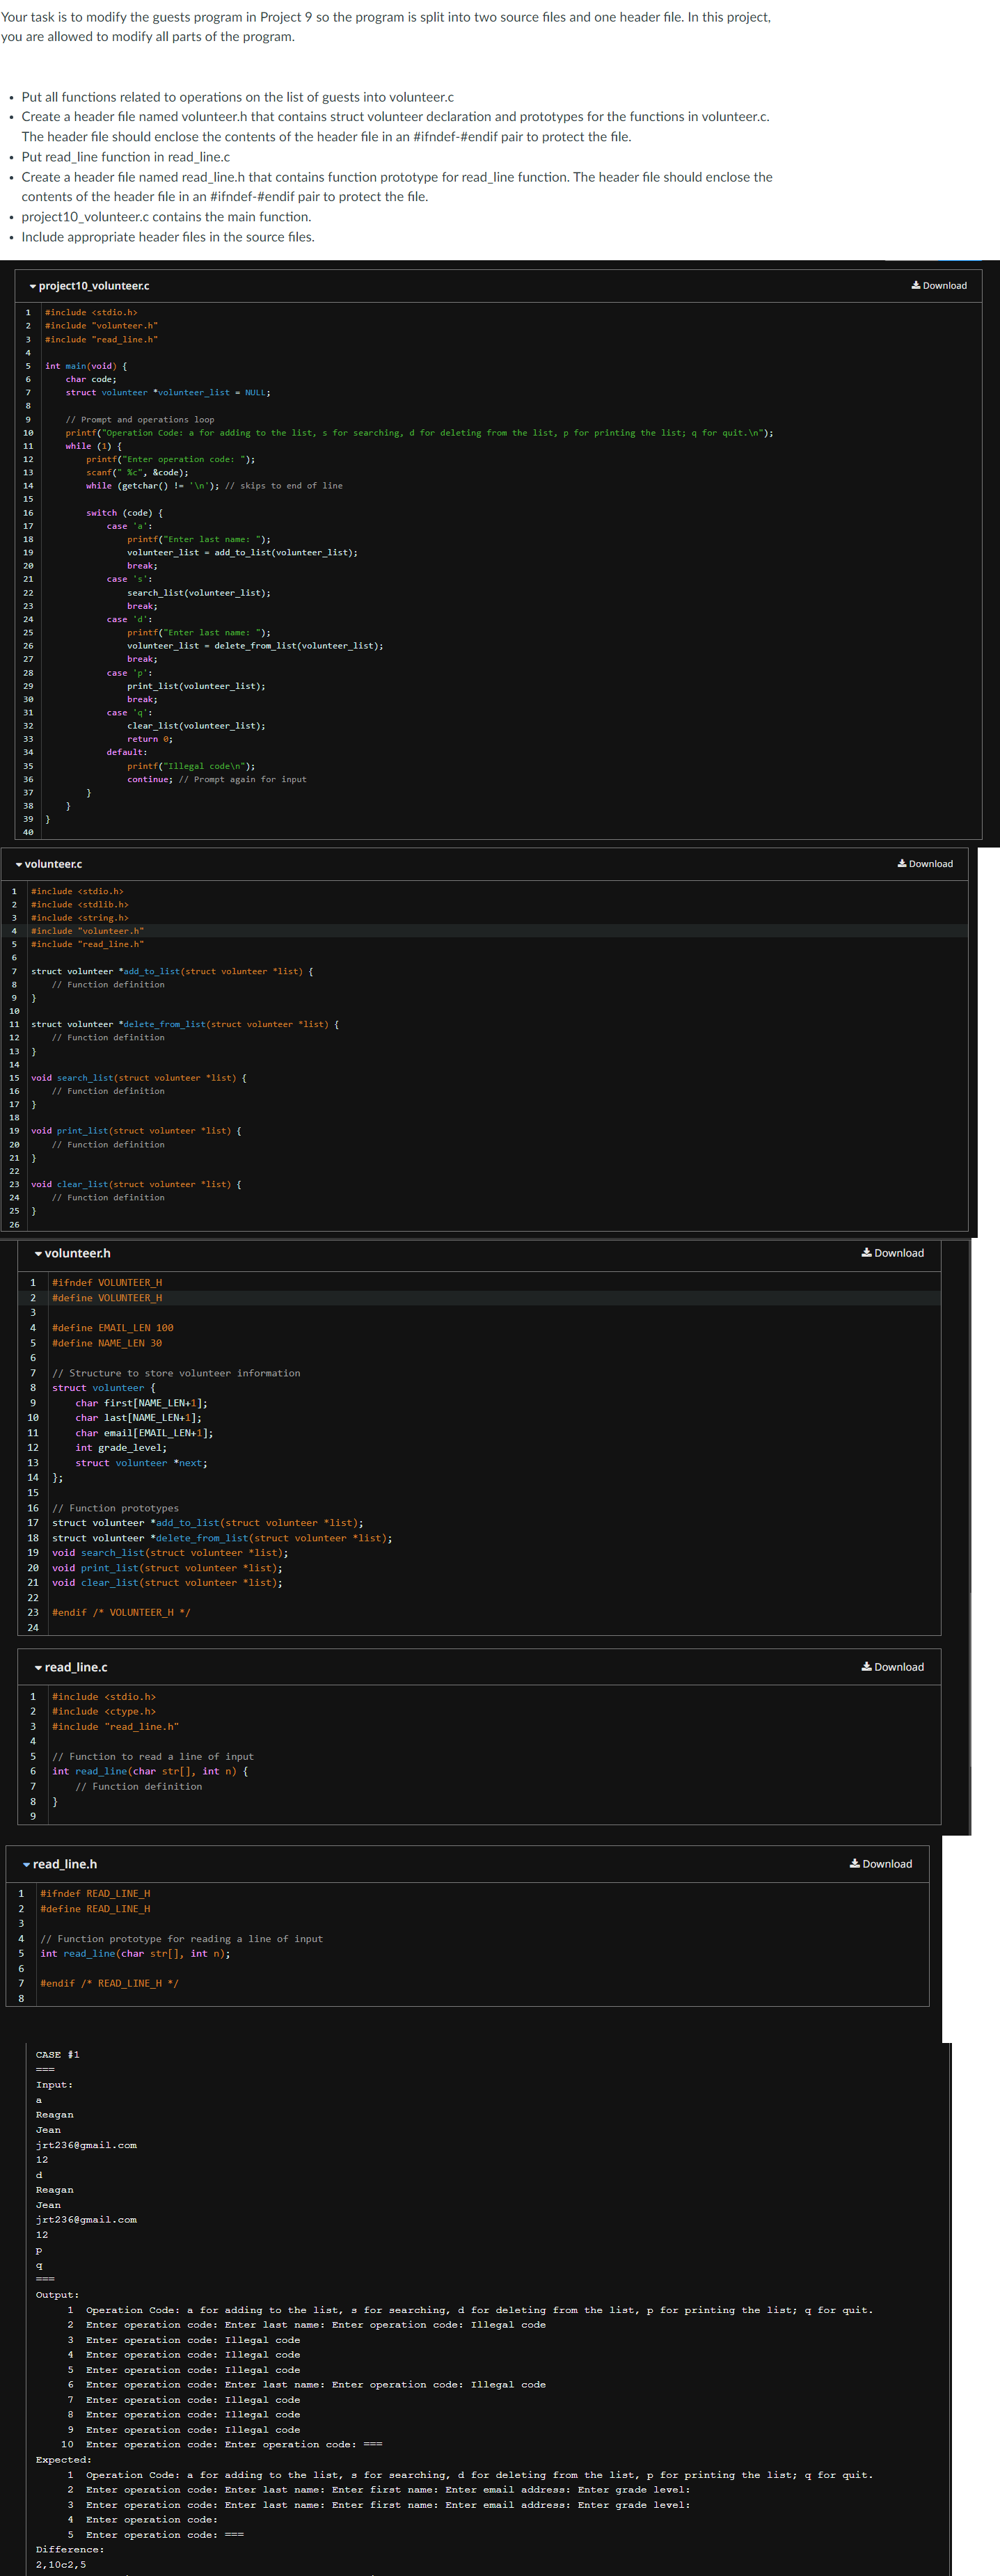Screen dimensions: 1000x2576
Task: Collapse volunteer.c panel using its arrow
Action: pos(19,865)
